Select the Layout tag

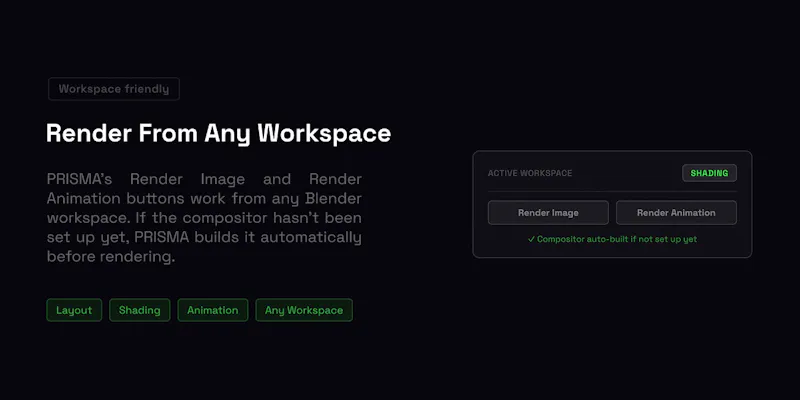click(74, 310)
